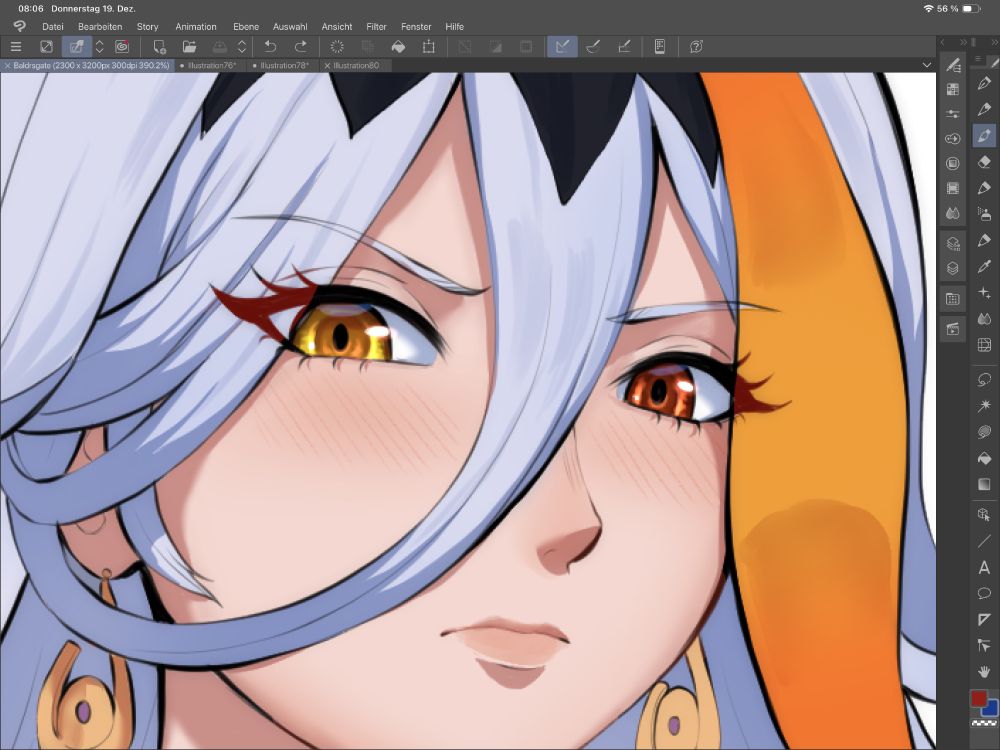Toggle the dotted selection circle icon

(337, 47)
